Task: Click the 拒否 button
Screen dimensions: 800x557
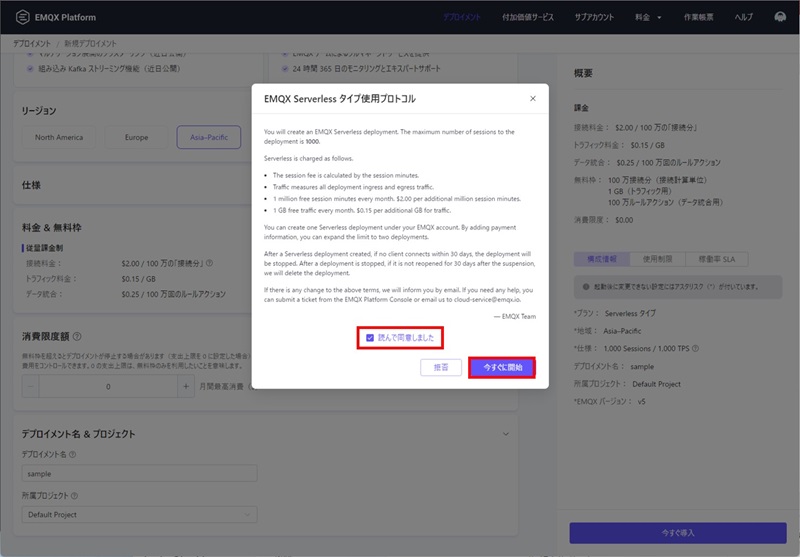Action: [441, 367]
